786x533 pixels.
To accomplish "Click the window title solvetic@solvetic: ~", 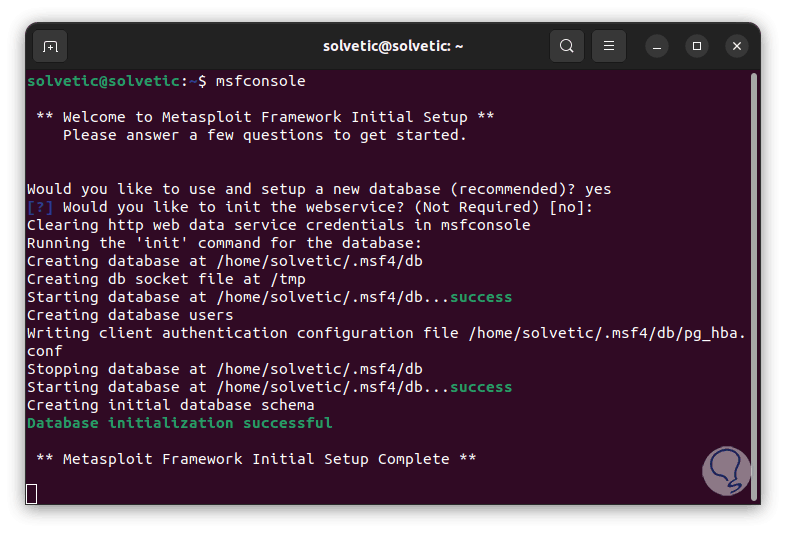I will tap(393, 46).
